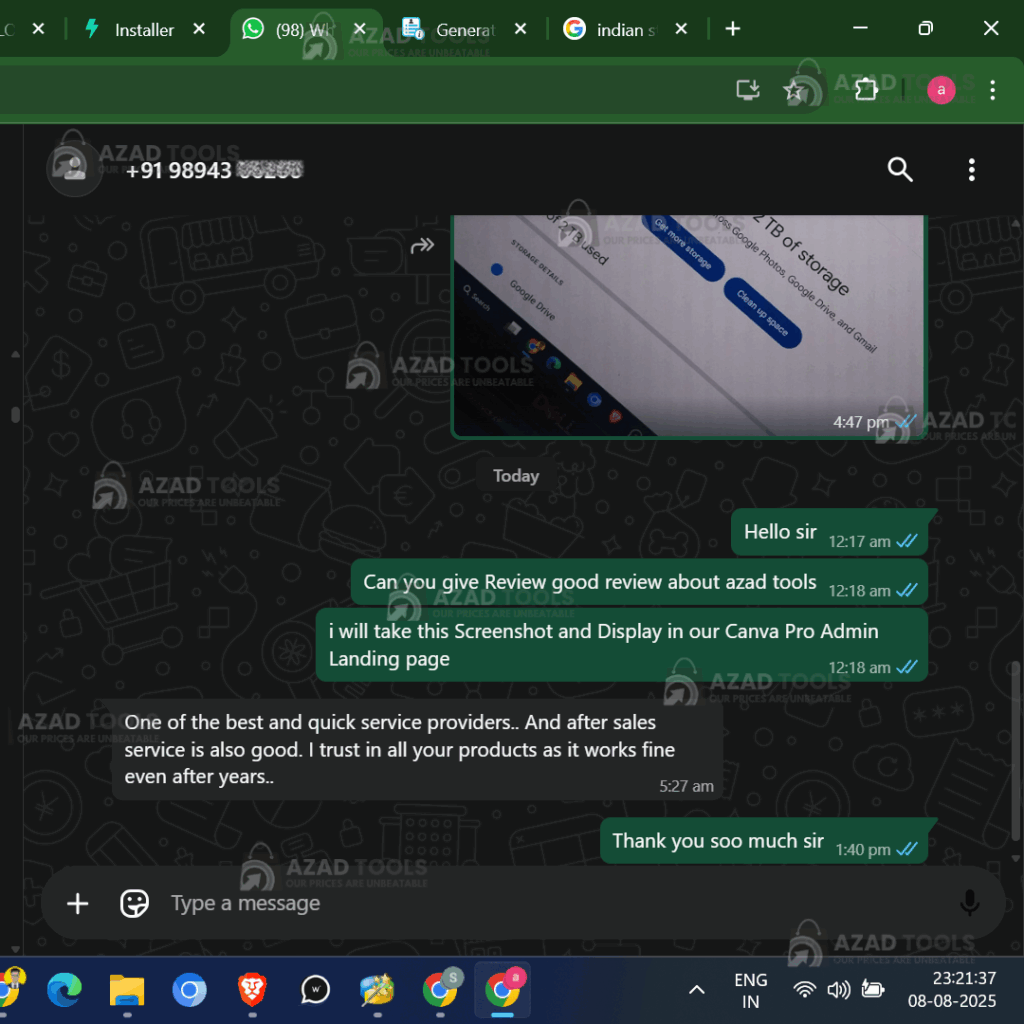Open File Explorer from the taskbar
The image size is (1024, 1024).
tap(127, 990)
